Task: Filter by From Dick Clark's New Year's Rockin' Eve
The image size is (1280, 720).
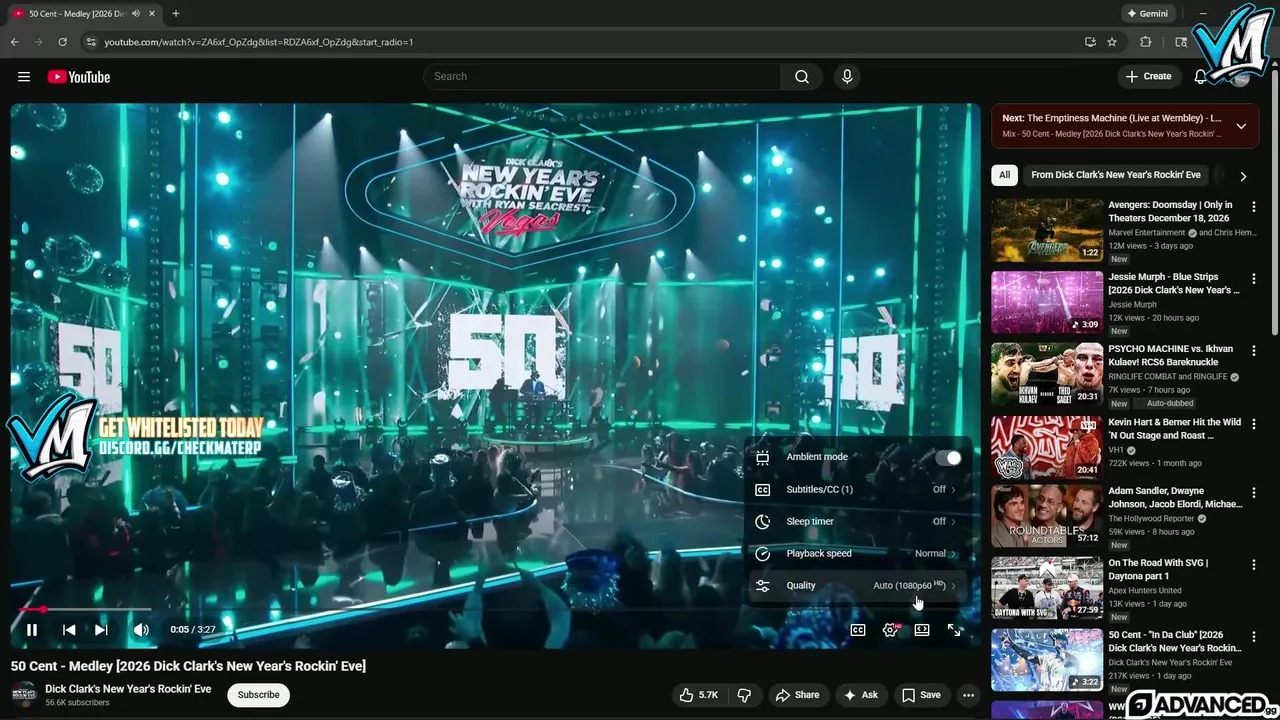Action: pos(1116,175)
